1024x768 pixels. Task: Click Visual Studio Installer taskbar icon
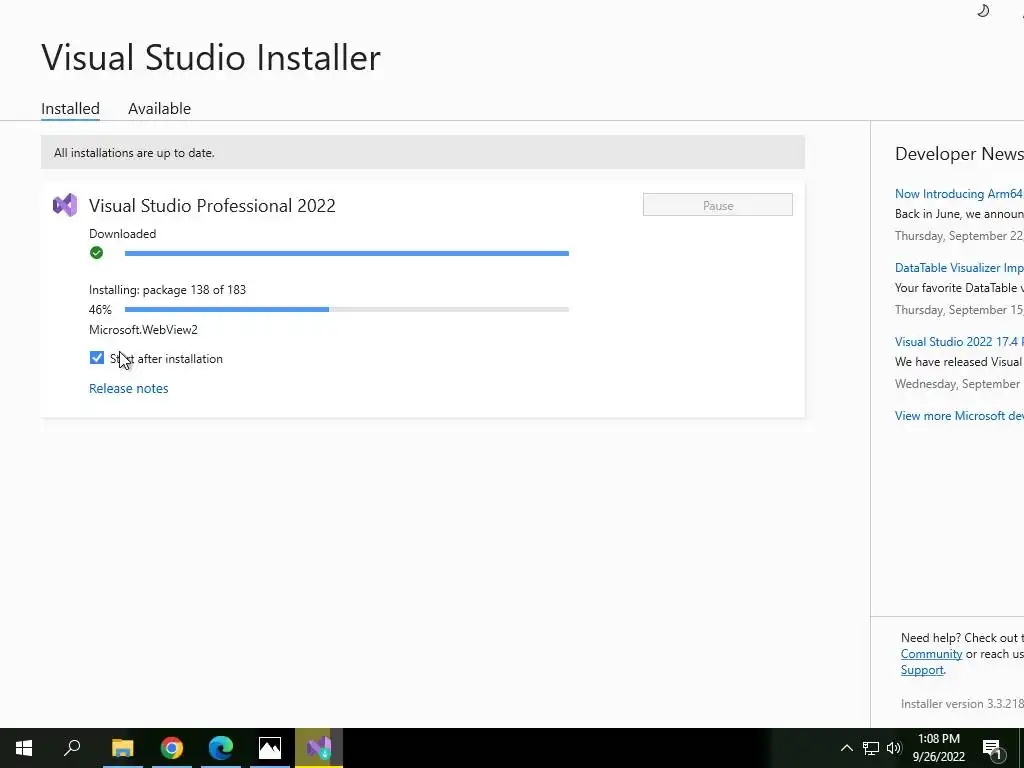[x=319, y=748]
